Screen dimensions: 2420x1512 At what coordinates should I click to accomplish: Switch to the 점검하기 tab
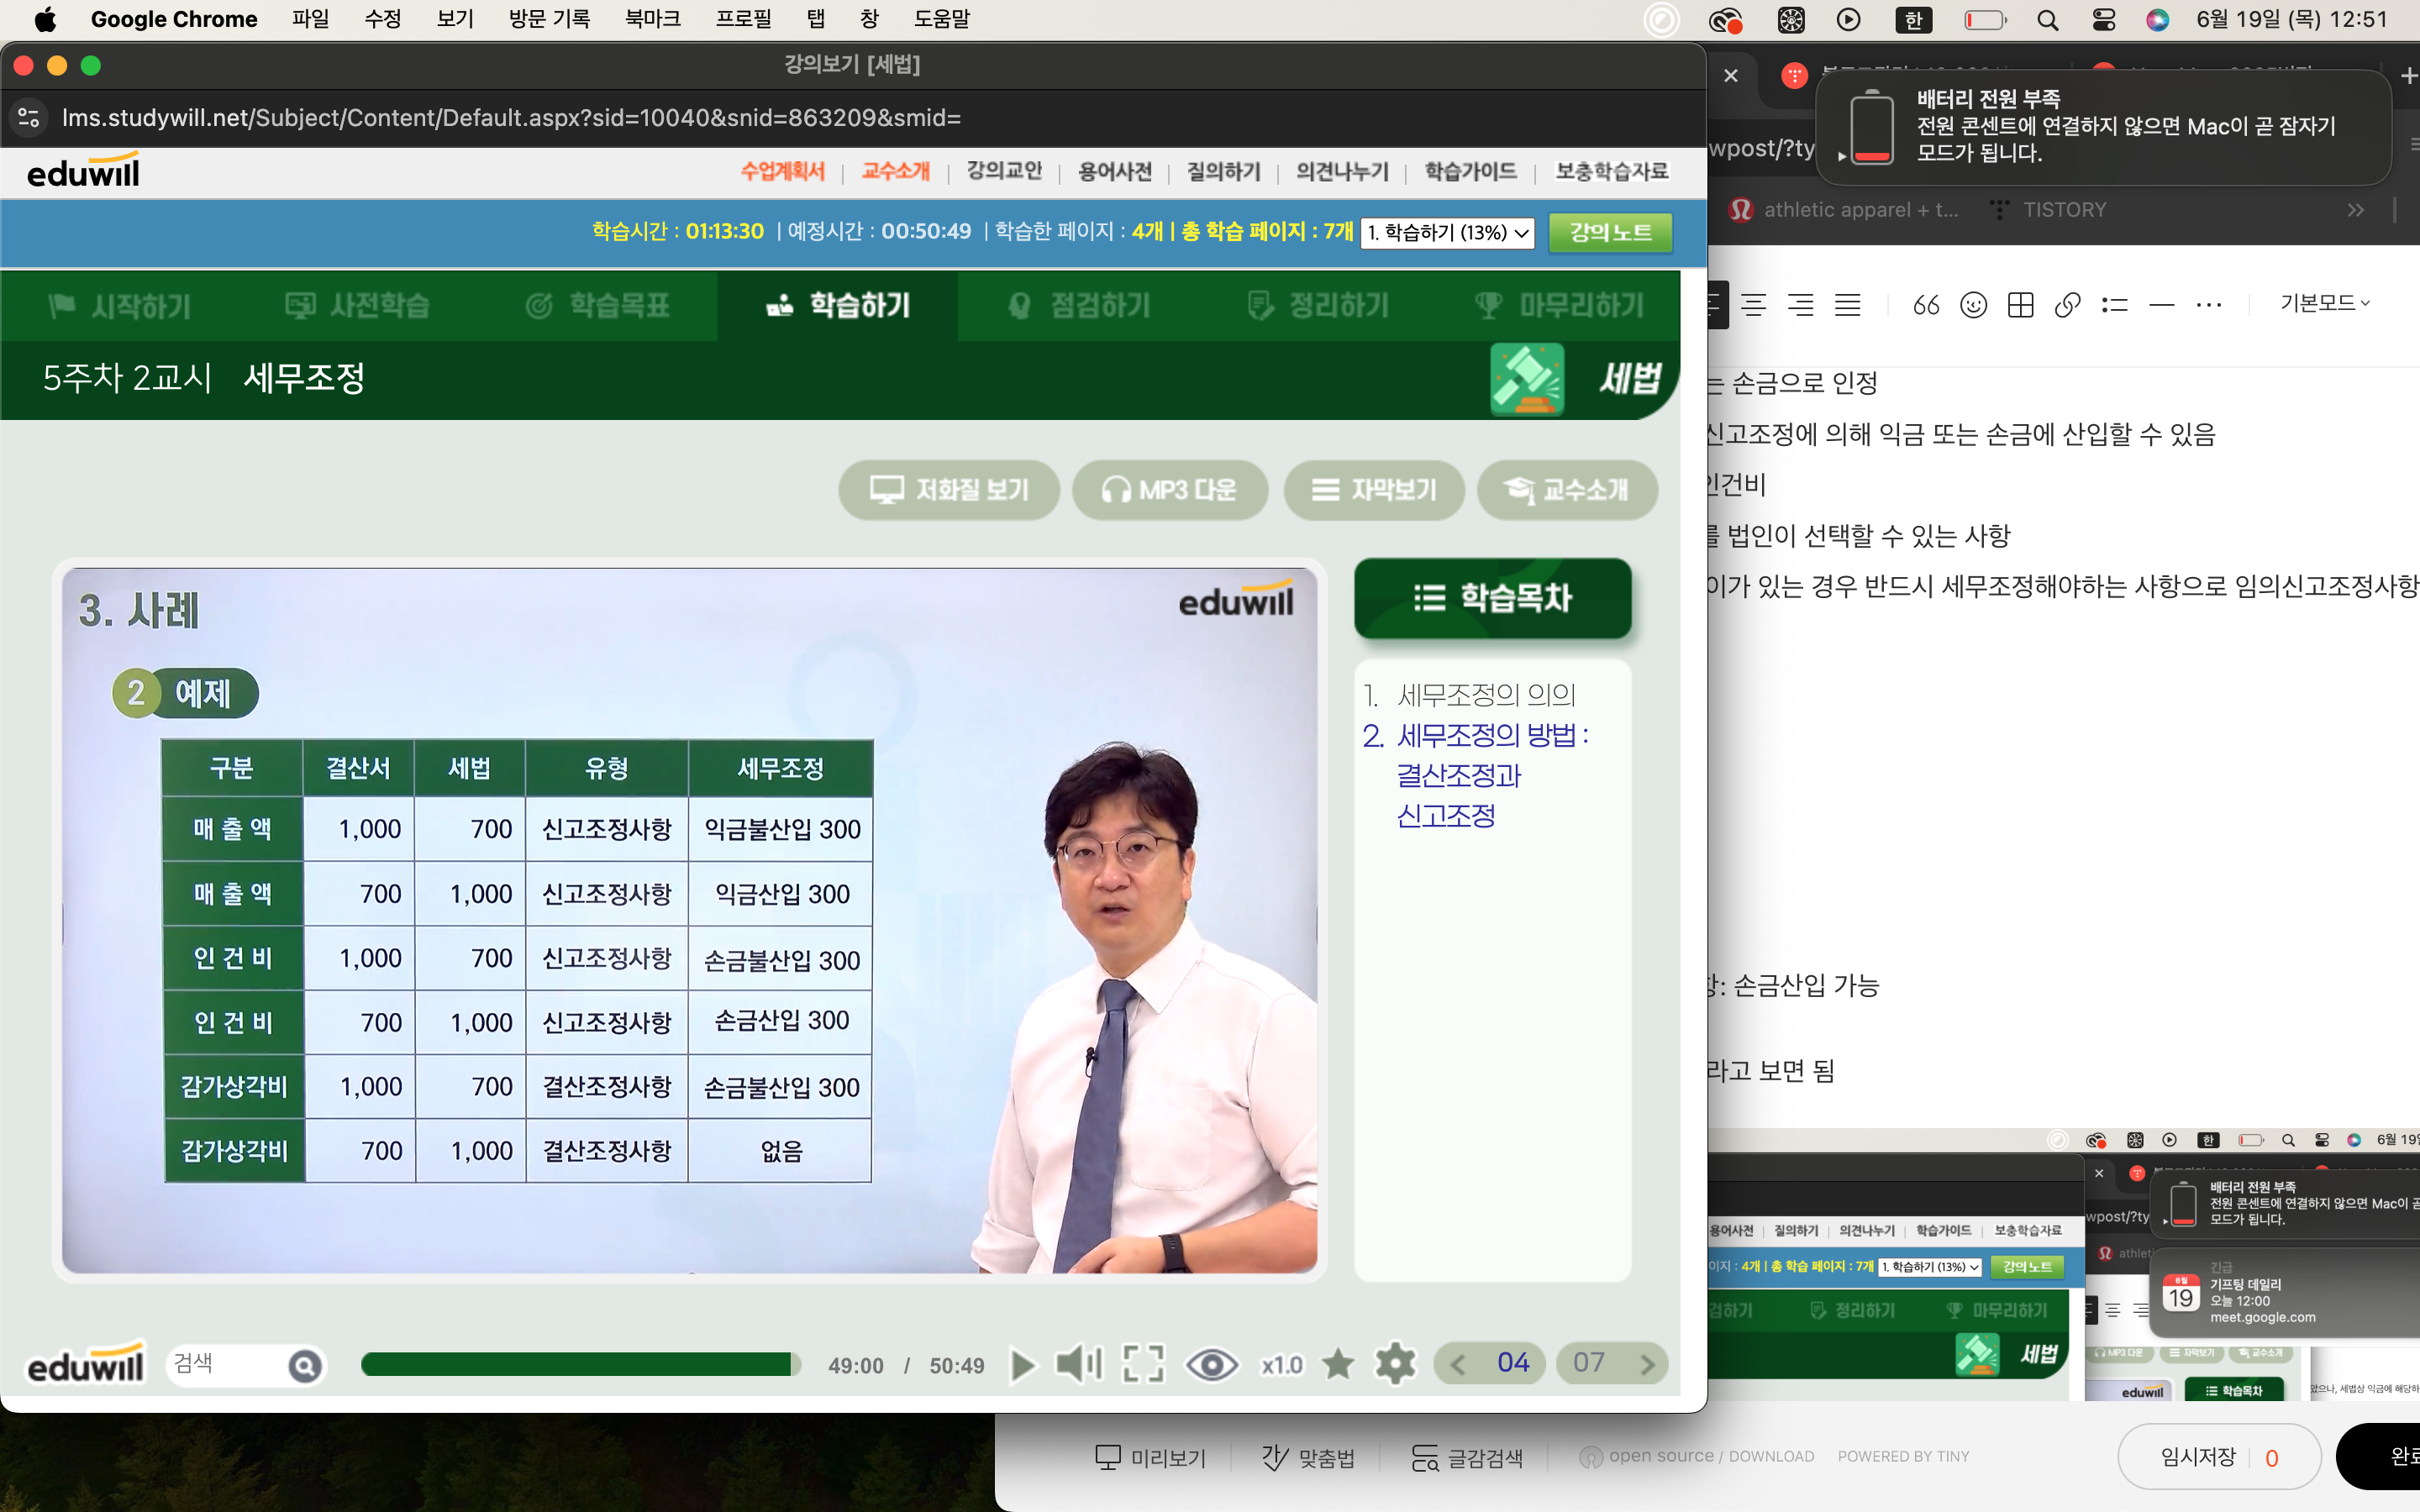point(1080,306)
